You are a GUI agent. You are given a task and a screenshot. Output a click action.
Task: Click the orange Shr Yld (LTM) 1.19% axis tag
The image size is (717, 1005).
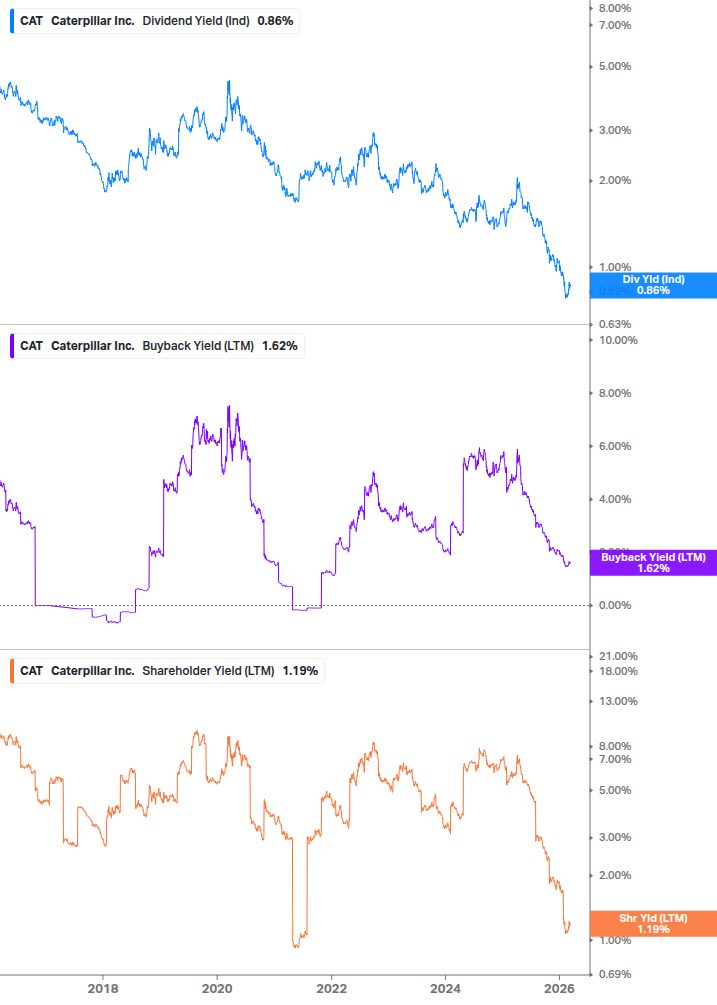click(653, 924)
